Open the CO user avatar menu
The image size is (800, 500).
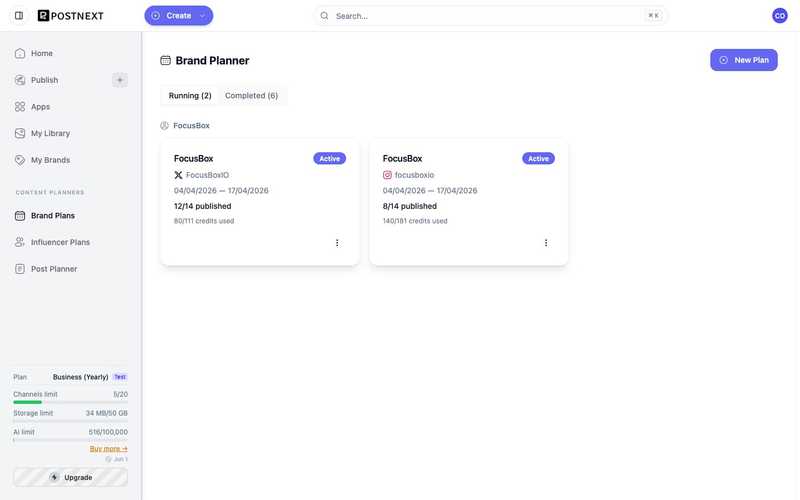(x=780, y=16)
